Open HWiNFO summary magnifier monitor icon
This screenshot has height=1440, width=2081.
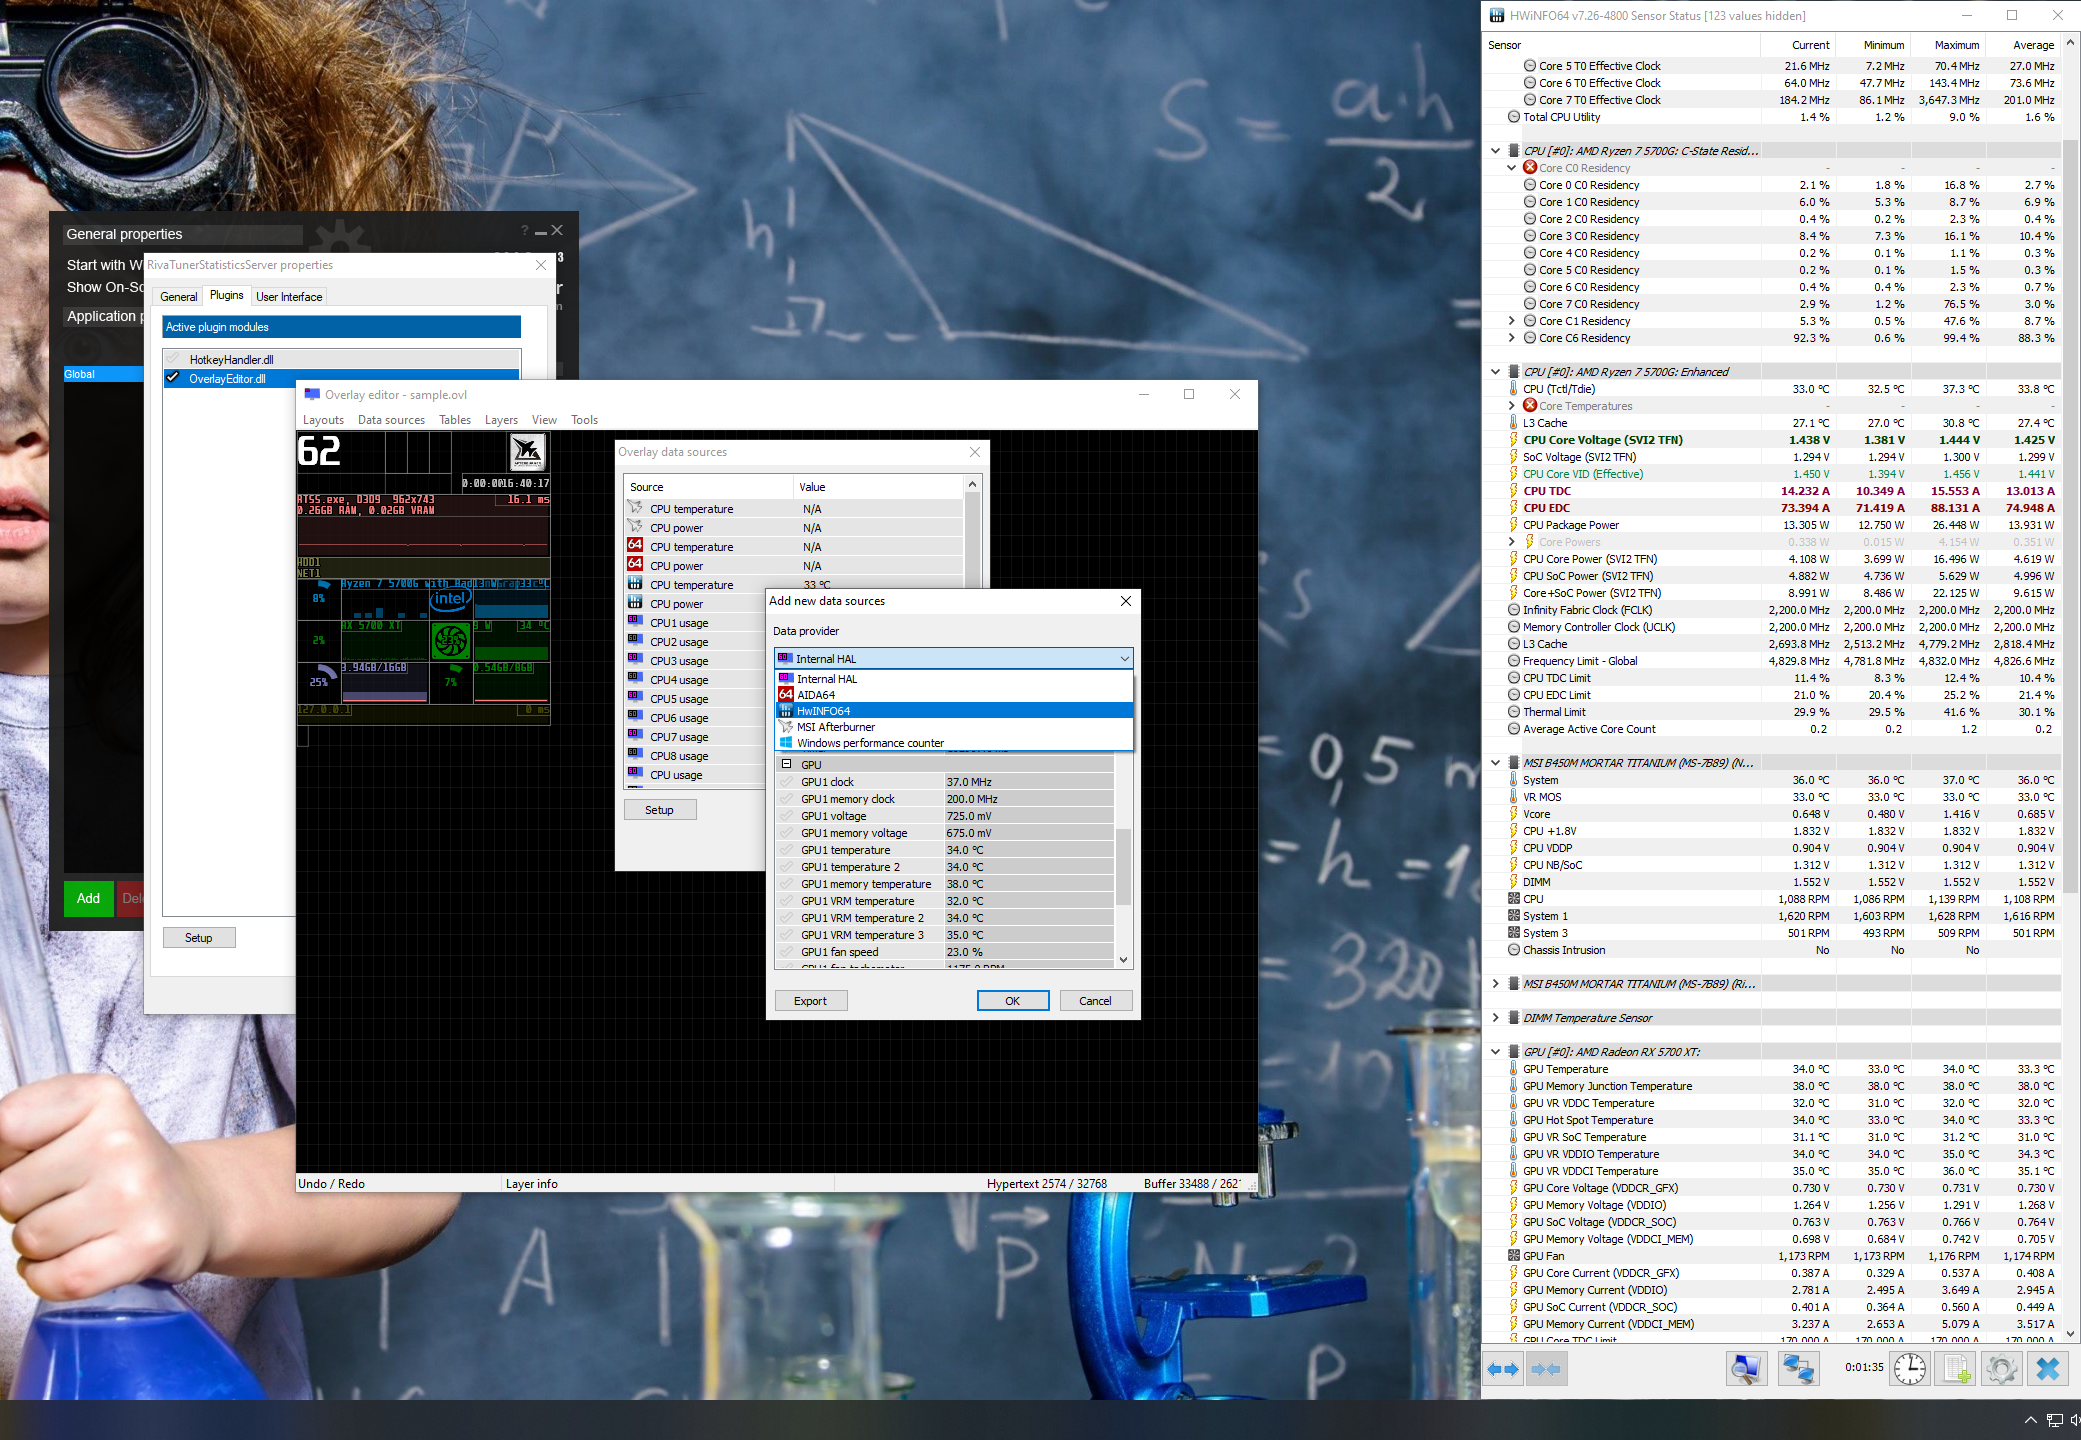pyautogui.click(x=1746, y=1368)
